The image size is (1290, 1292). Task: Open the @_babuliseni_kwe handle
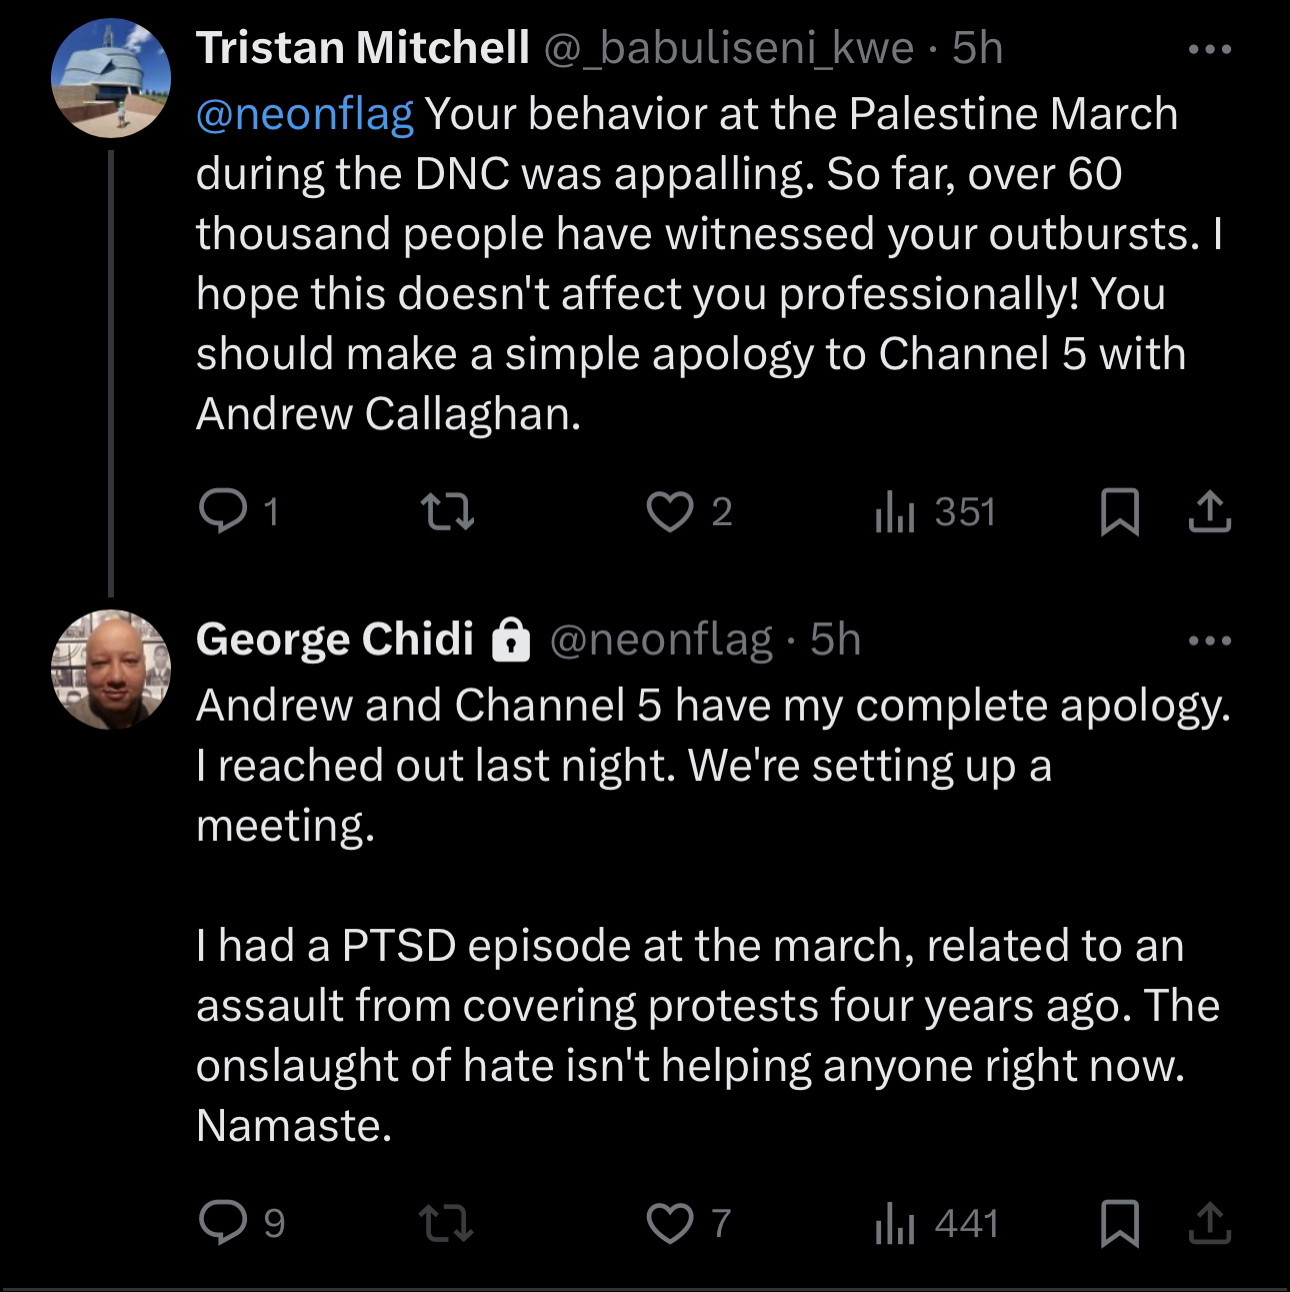point(728,49)
